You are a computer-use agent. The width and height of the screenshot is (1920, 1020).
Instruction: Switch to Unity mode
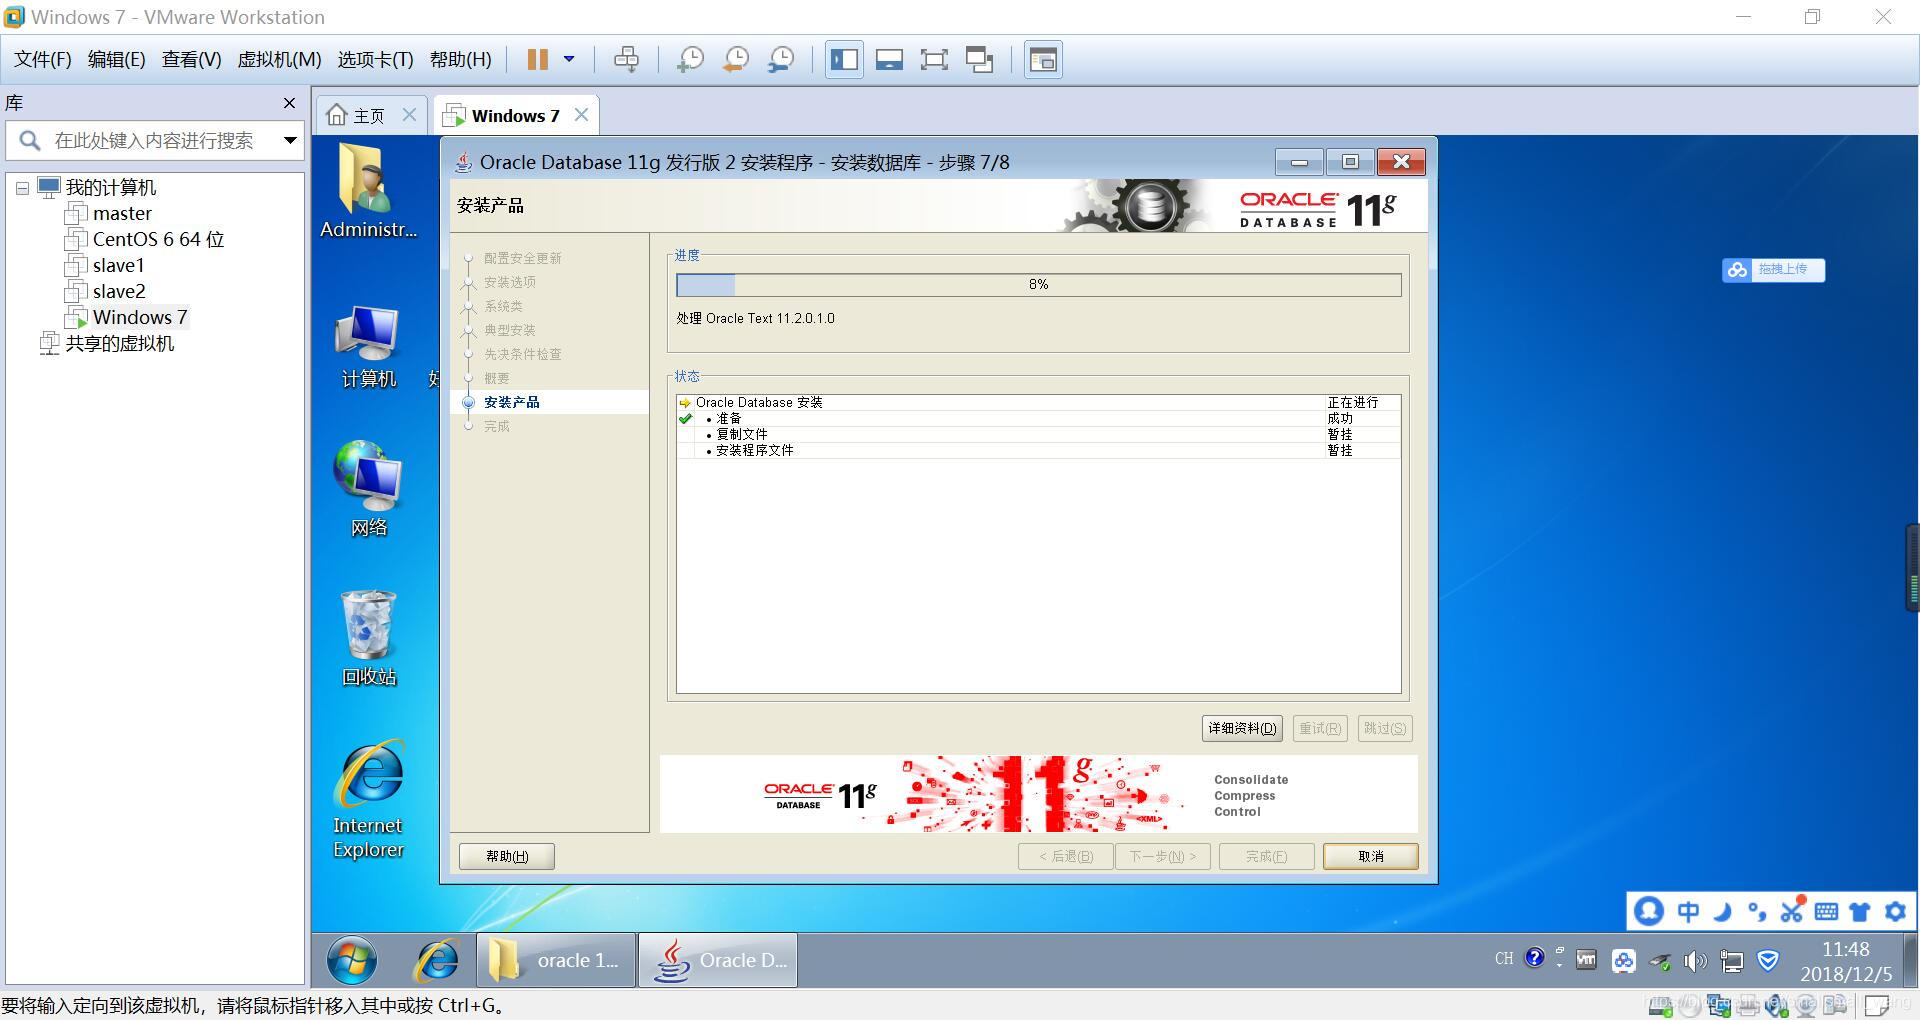click(979, 60)
